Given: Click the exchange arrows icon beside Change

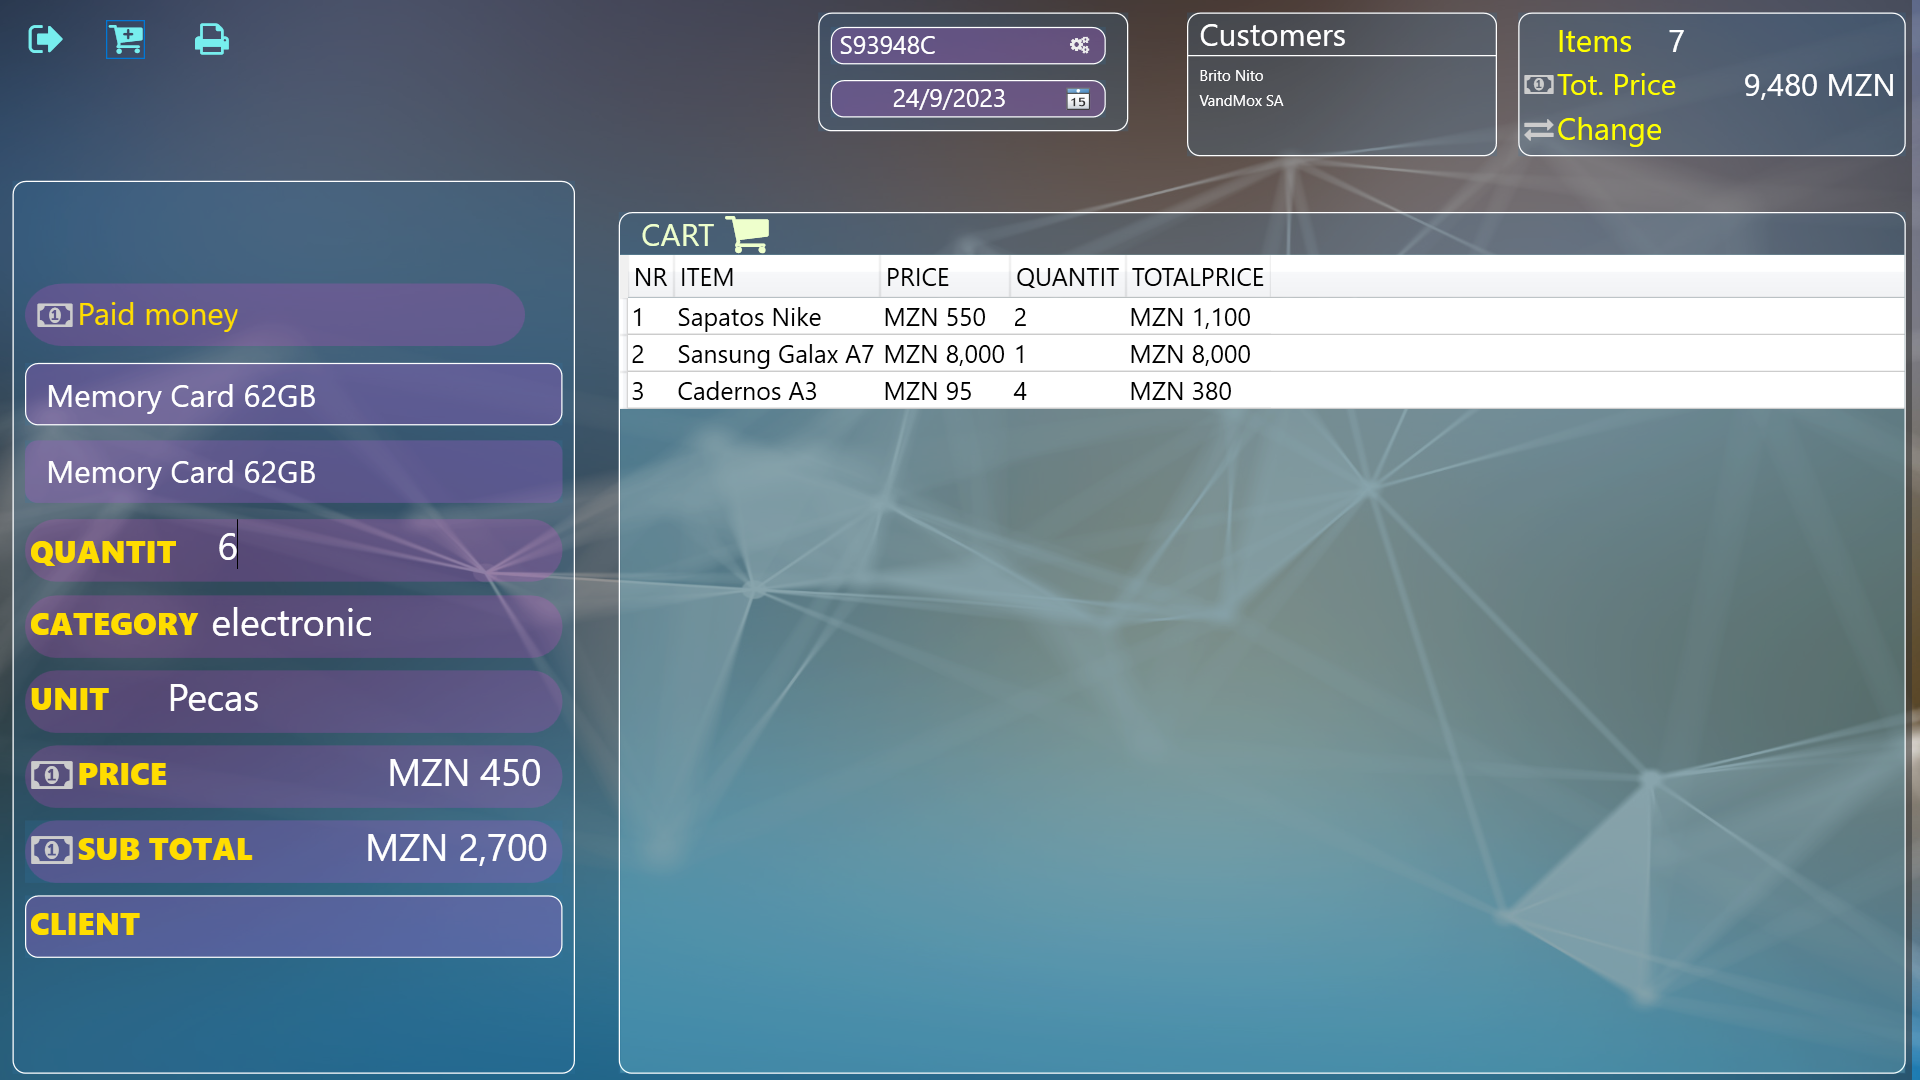Looking at the screenshot, I should coord(1538,130).
